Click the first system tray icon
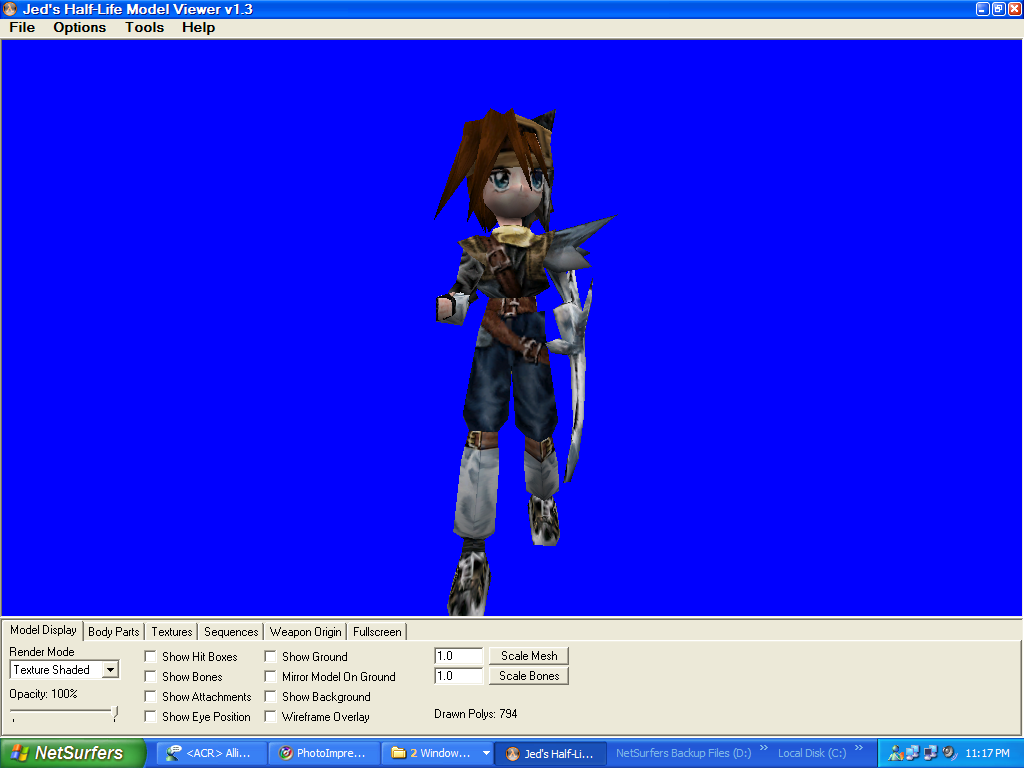1024x768 pixels. tap(895, 753)
